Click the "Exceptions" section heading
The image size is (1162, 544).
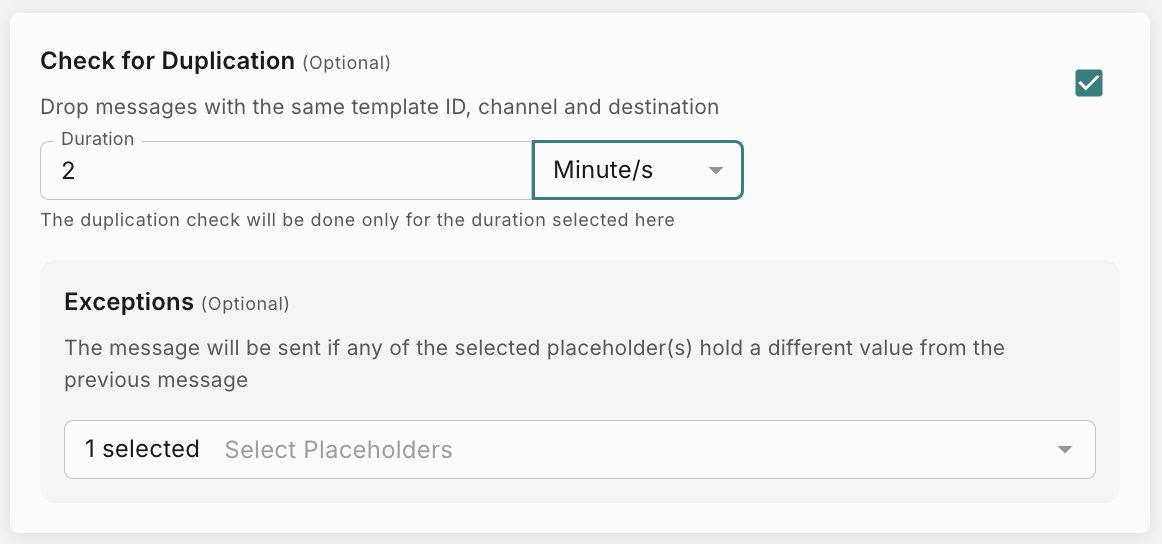point(129,302)
